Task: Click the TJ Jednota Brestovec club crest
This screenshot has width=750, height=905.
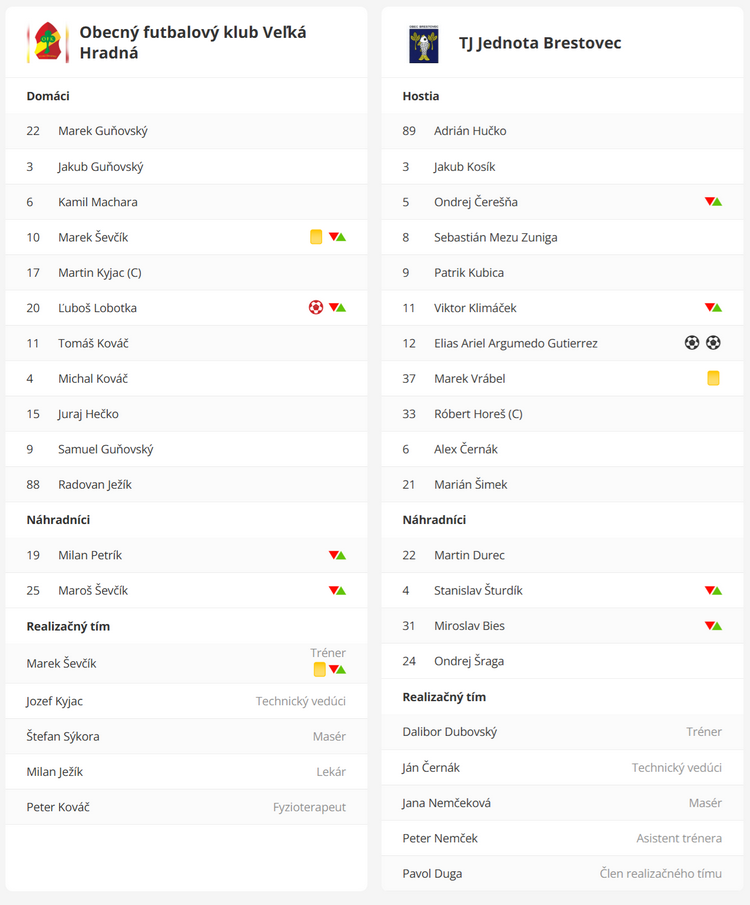Action: 423,43
